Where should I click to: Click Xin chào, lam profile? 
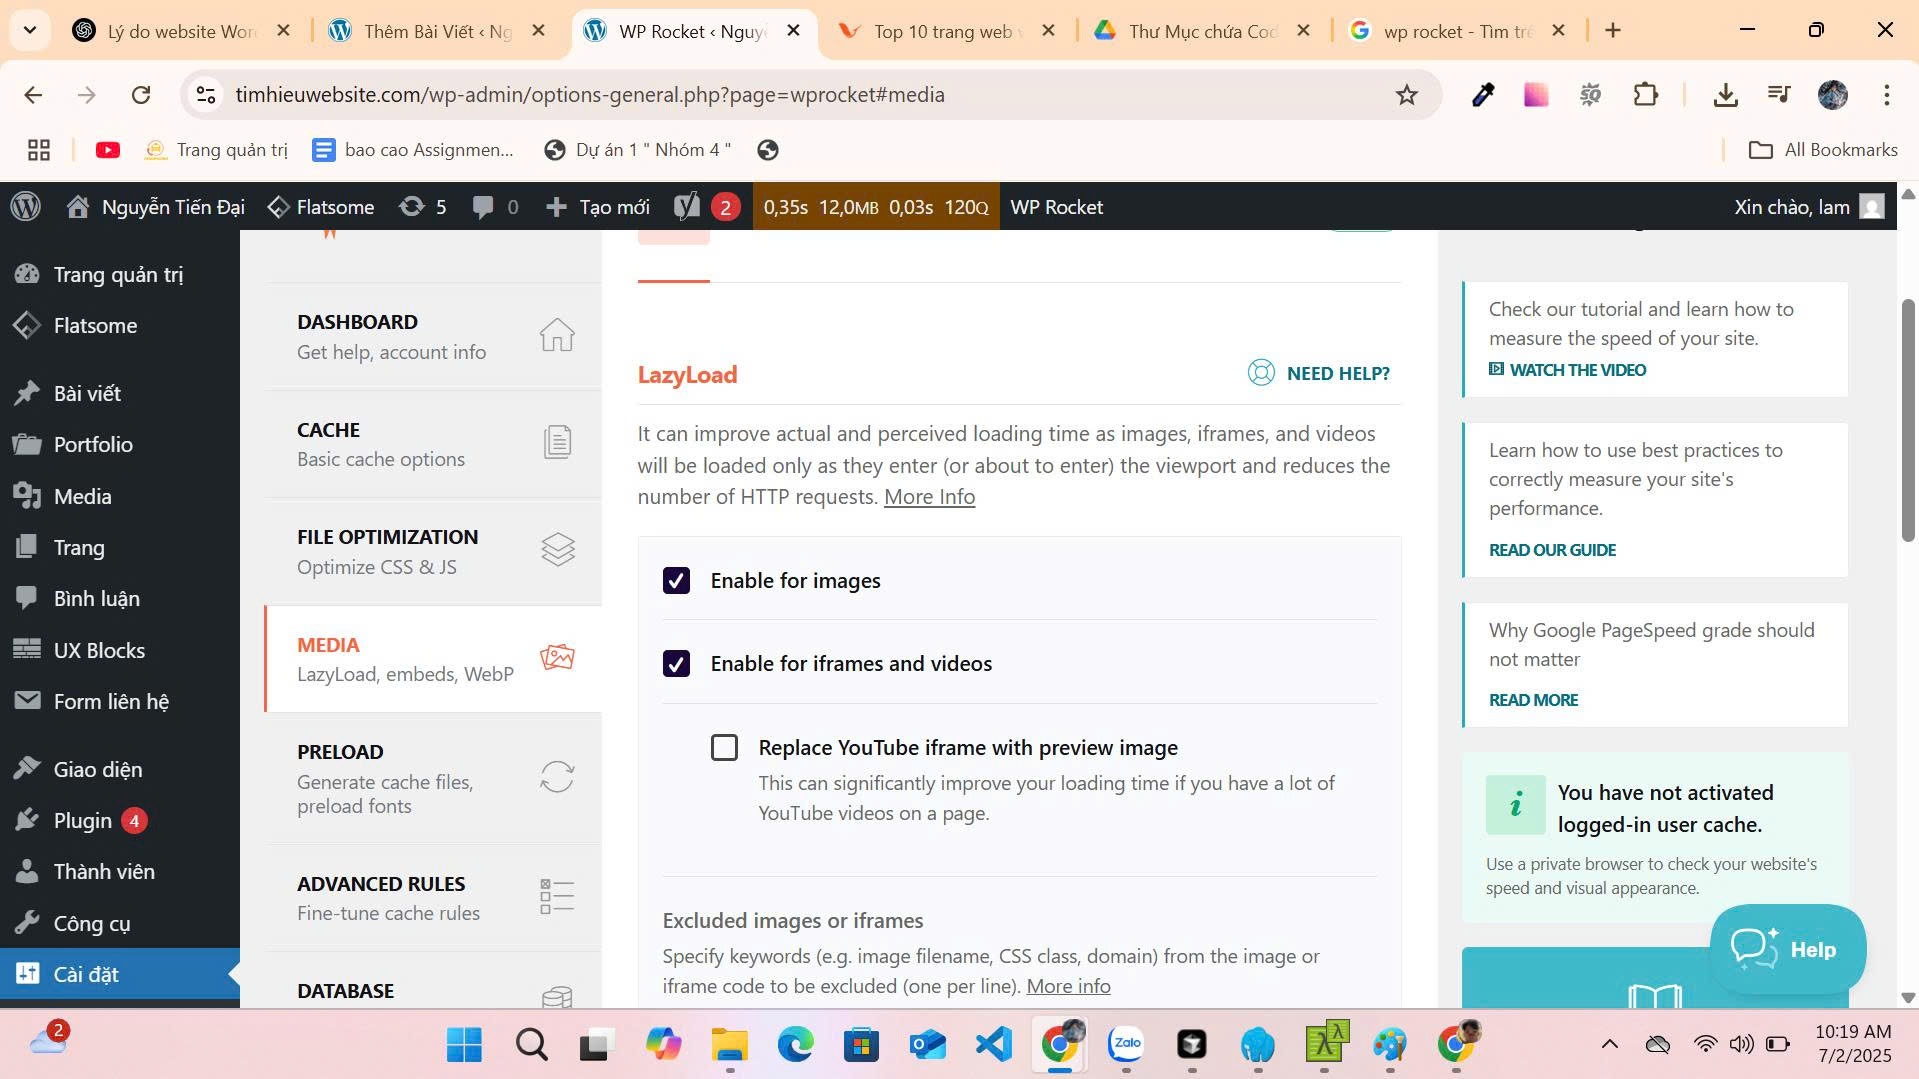(1809, 207)
